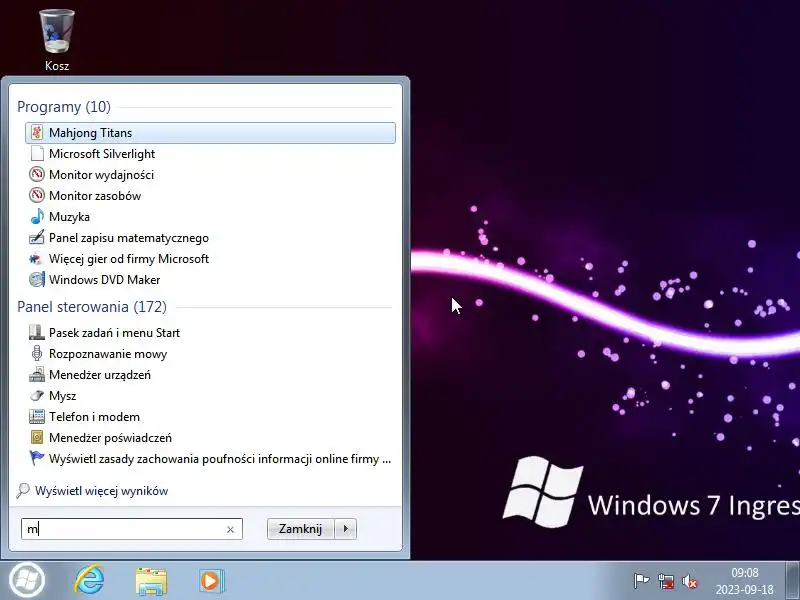Click the muted speaker tray icon

tap(690, 581)
